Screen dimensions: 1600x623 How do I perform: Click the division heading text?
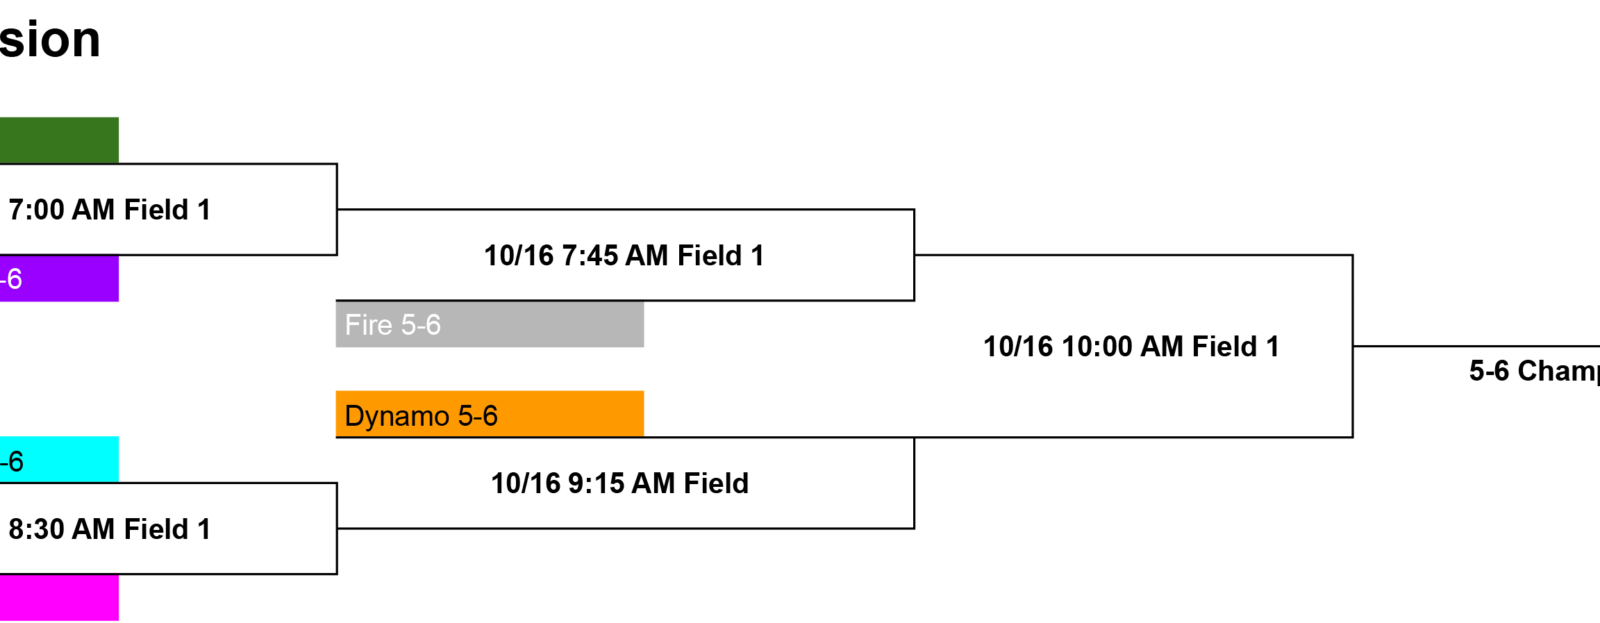[50, 40]
